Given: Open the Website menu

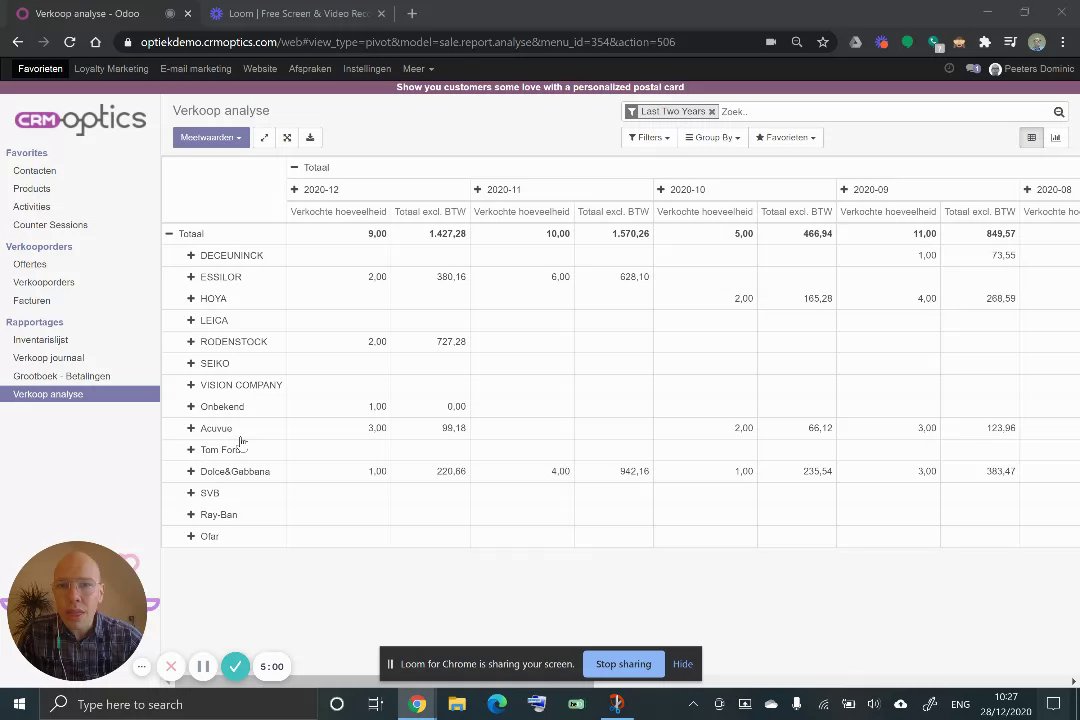Looking at the screenshot, I should (260, 69).
